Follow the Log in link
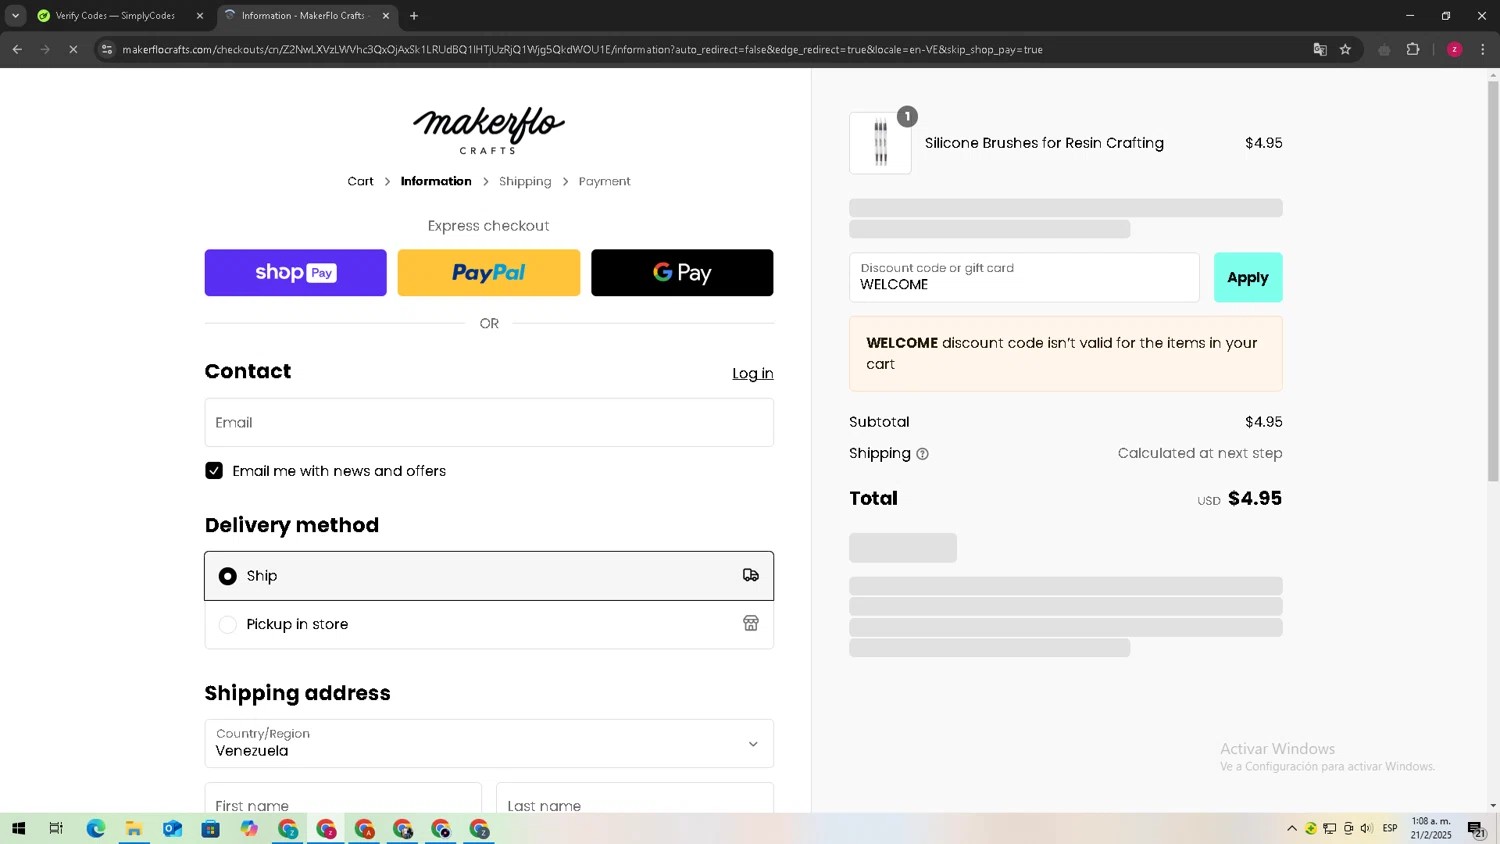 point(752,373)
